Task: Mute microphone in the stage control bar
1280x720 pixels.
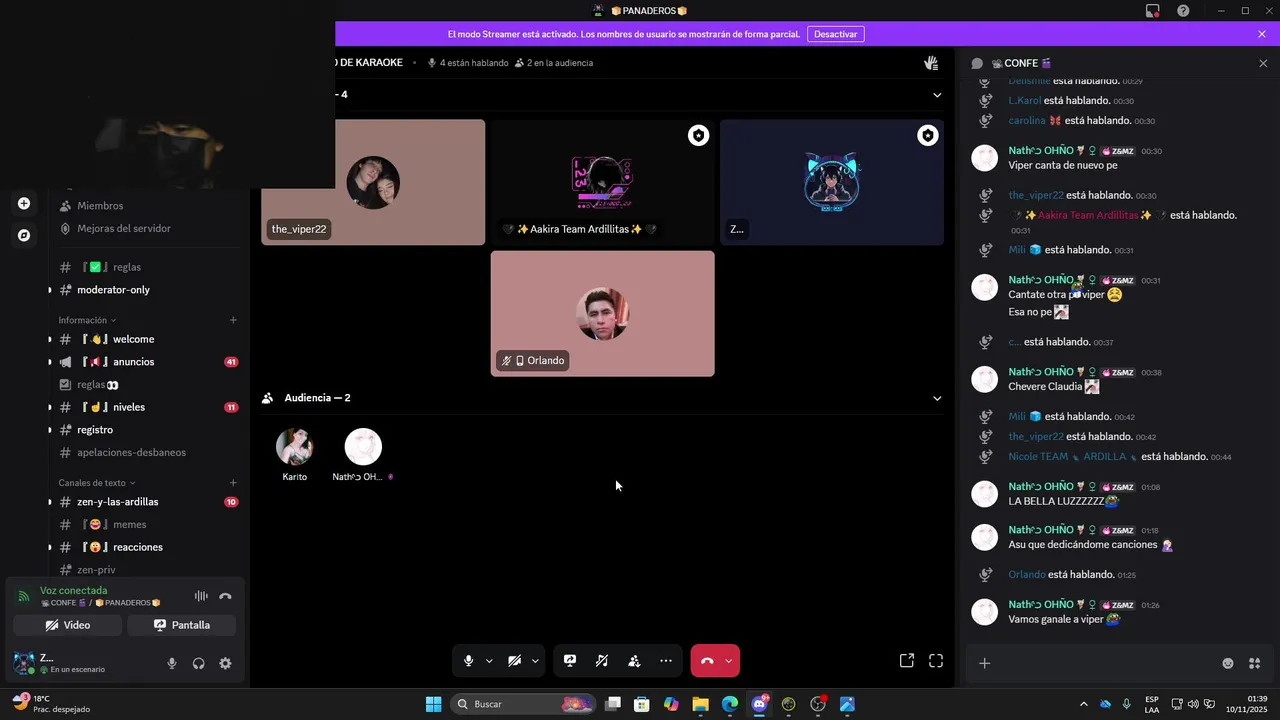Action: tap(468, 661)
